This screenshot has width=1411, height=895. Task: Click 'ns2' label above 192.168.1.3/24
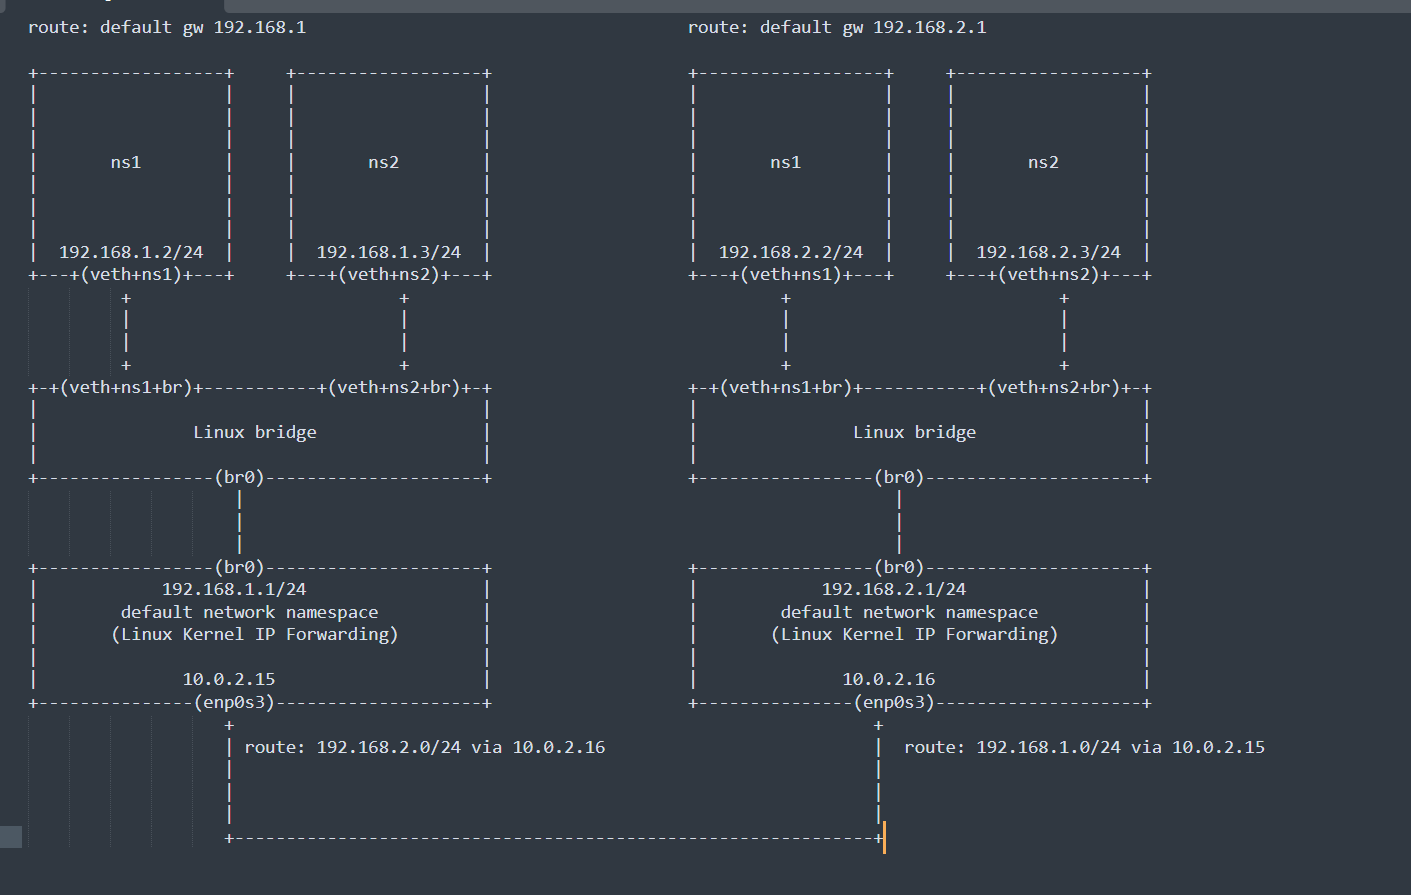(x=384, y=162)
